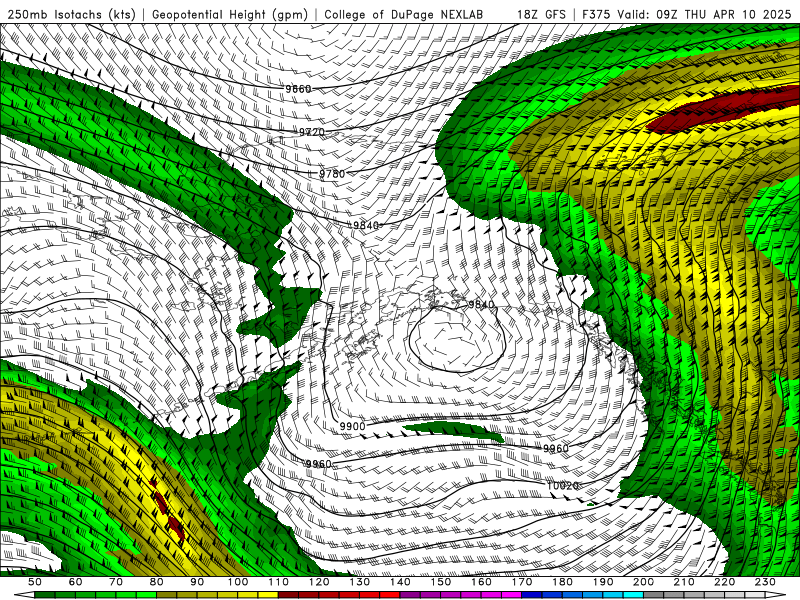Click the 160 value on the color scale
The image size is (800, 600).
point(481,582)
